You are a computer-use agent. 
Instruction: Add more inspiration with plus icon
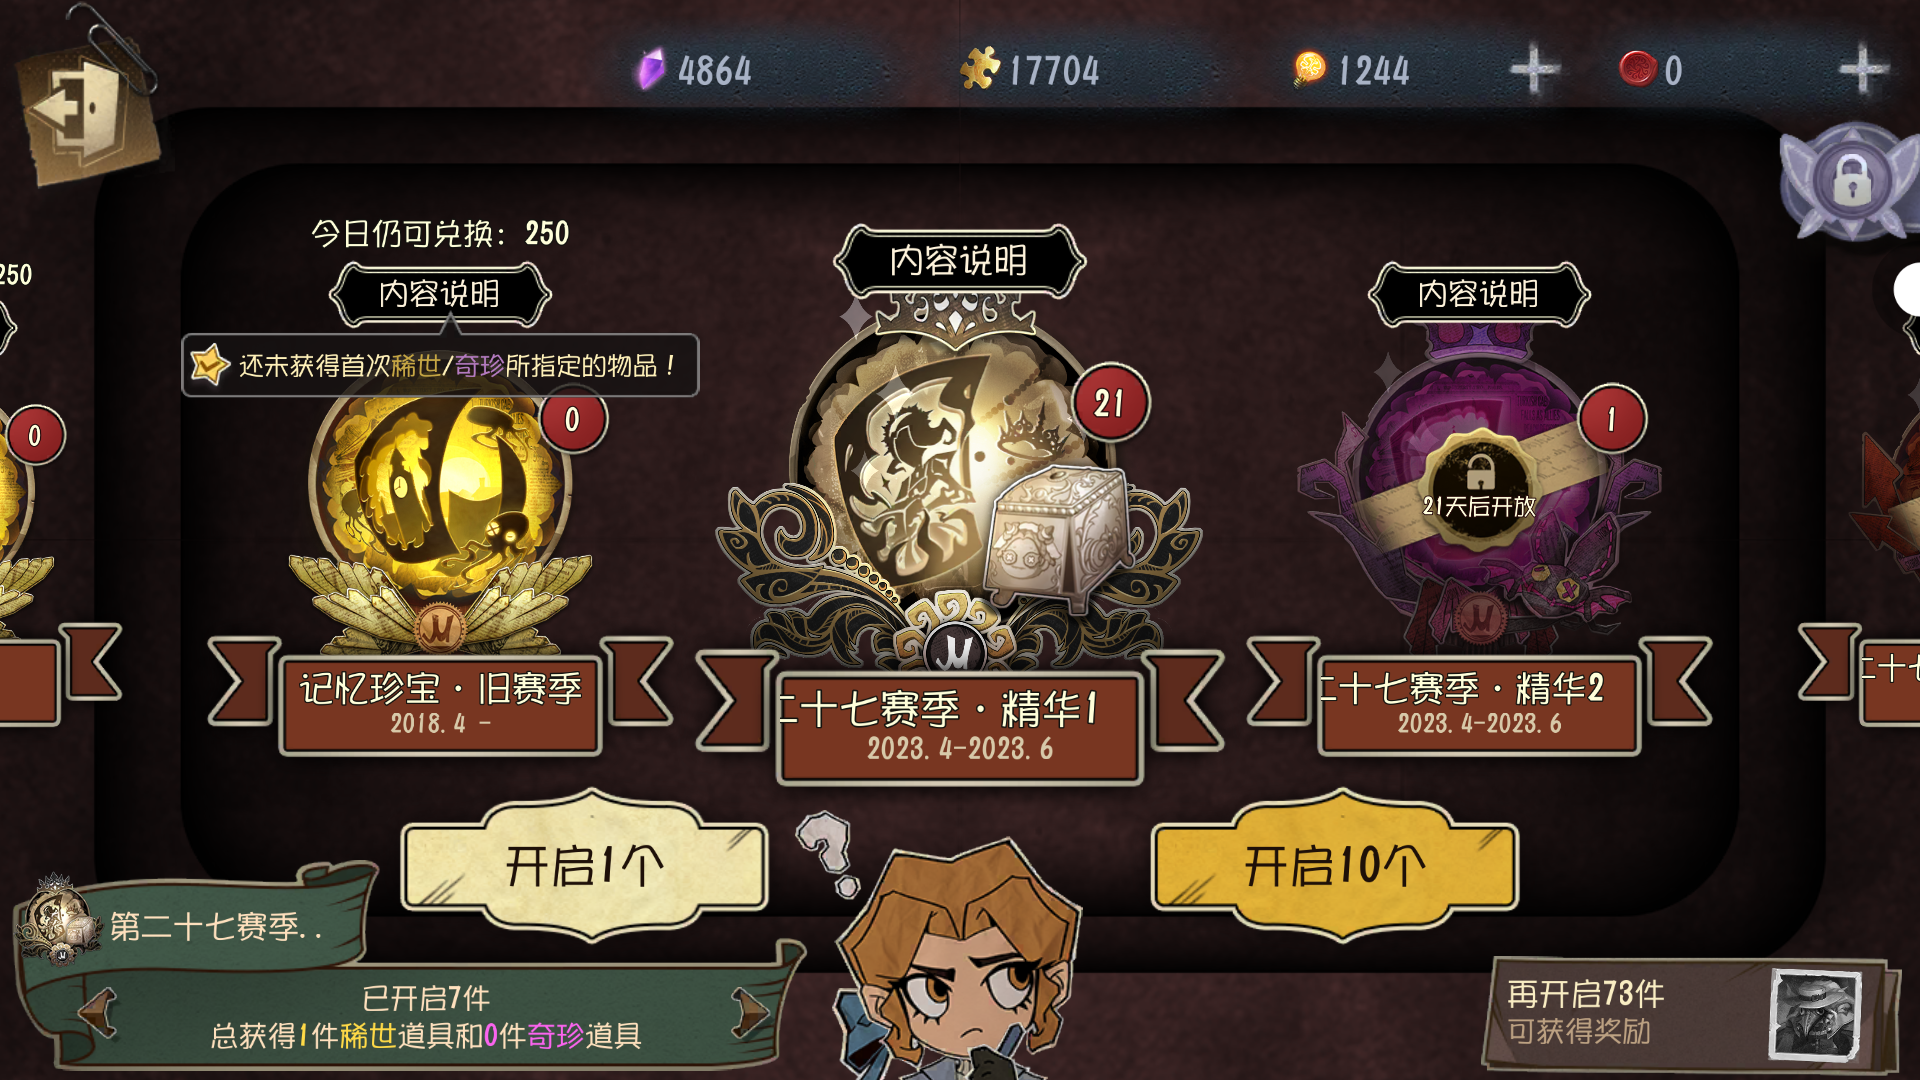point(1534,69)
